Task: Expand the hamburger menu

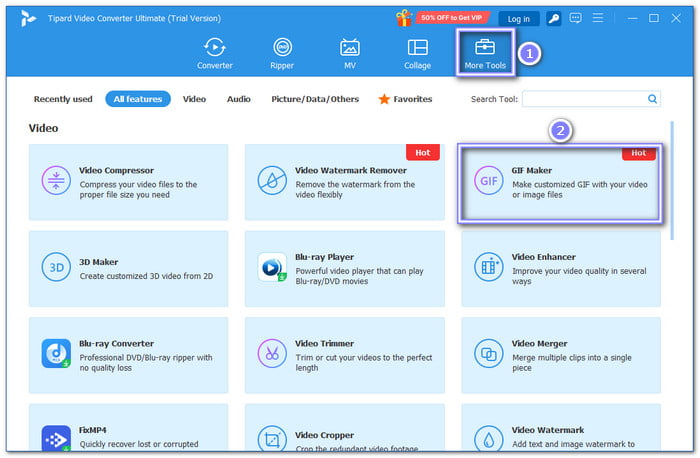Action: pyautogui.click(x=598, y=18)
